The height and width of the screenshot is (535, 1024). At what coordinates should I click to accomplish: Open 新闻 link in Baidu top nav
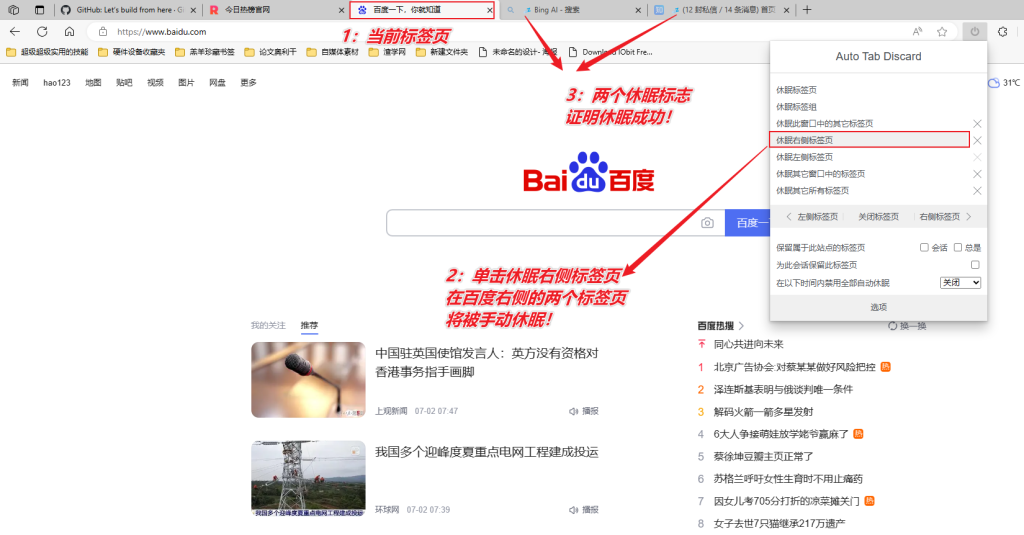(x=20, y=82)
